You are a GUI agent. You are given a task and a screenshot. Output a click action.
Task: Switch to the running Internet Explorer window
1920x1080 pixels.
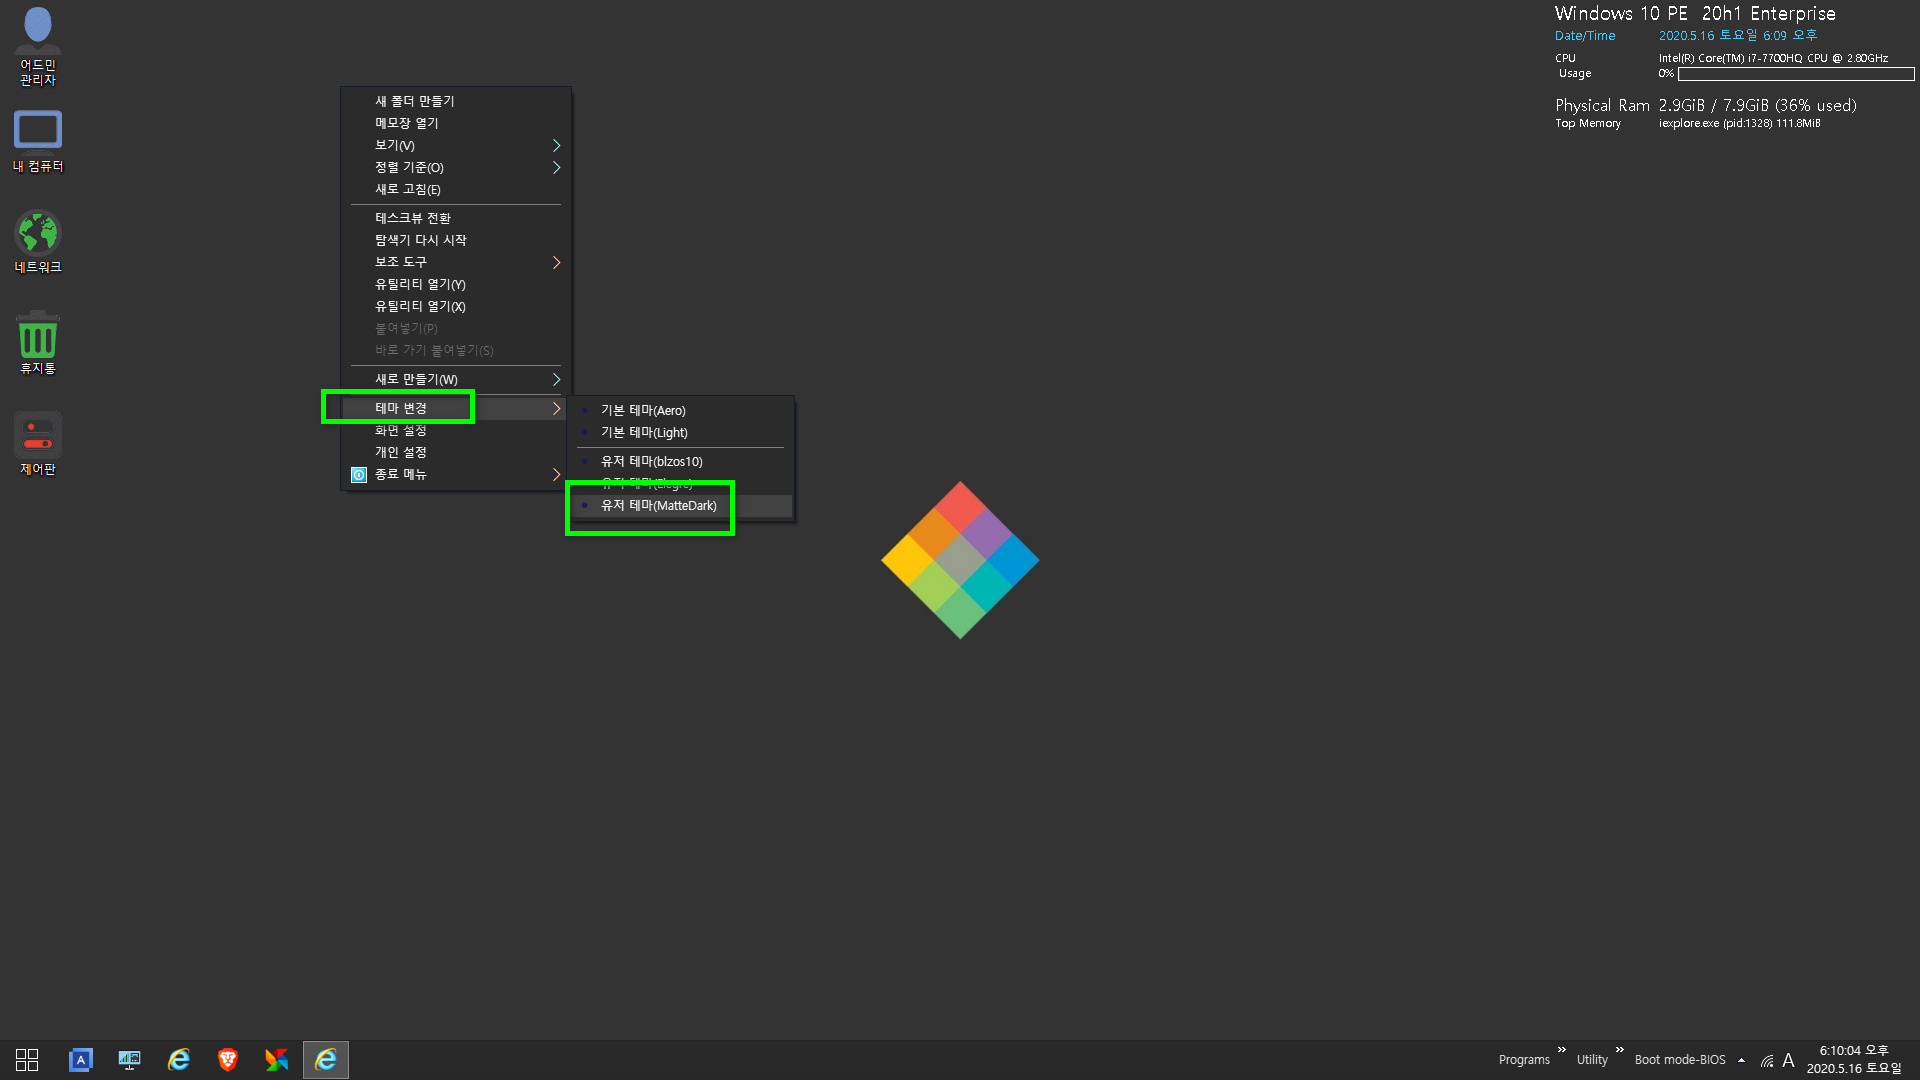pos(326,1060)
